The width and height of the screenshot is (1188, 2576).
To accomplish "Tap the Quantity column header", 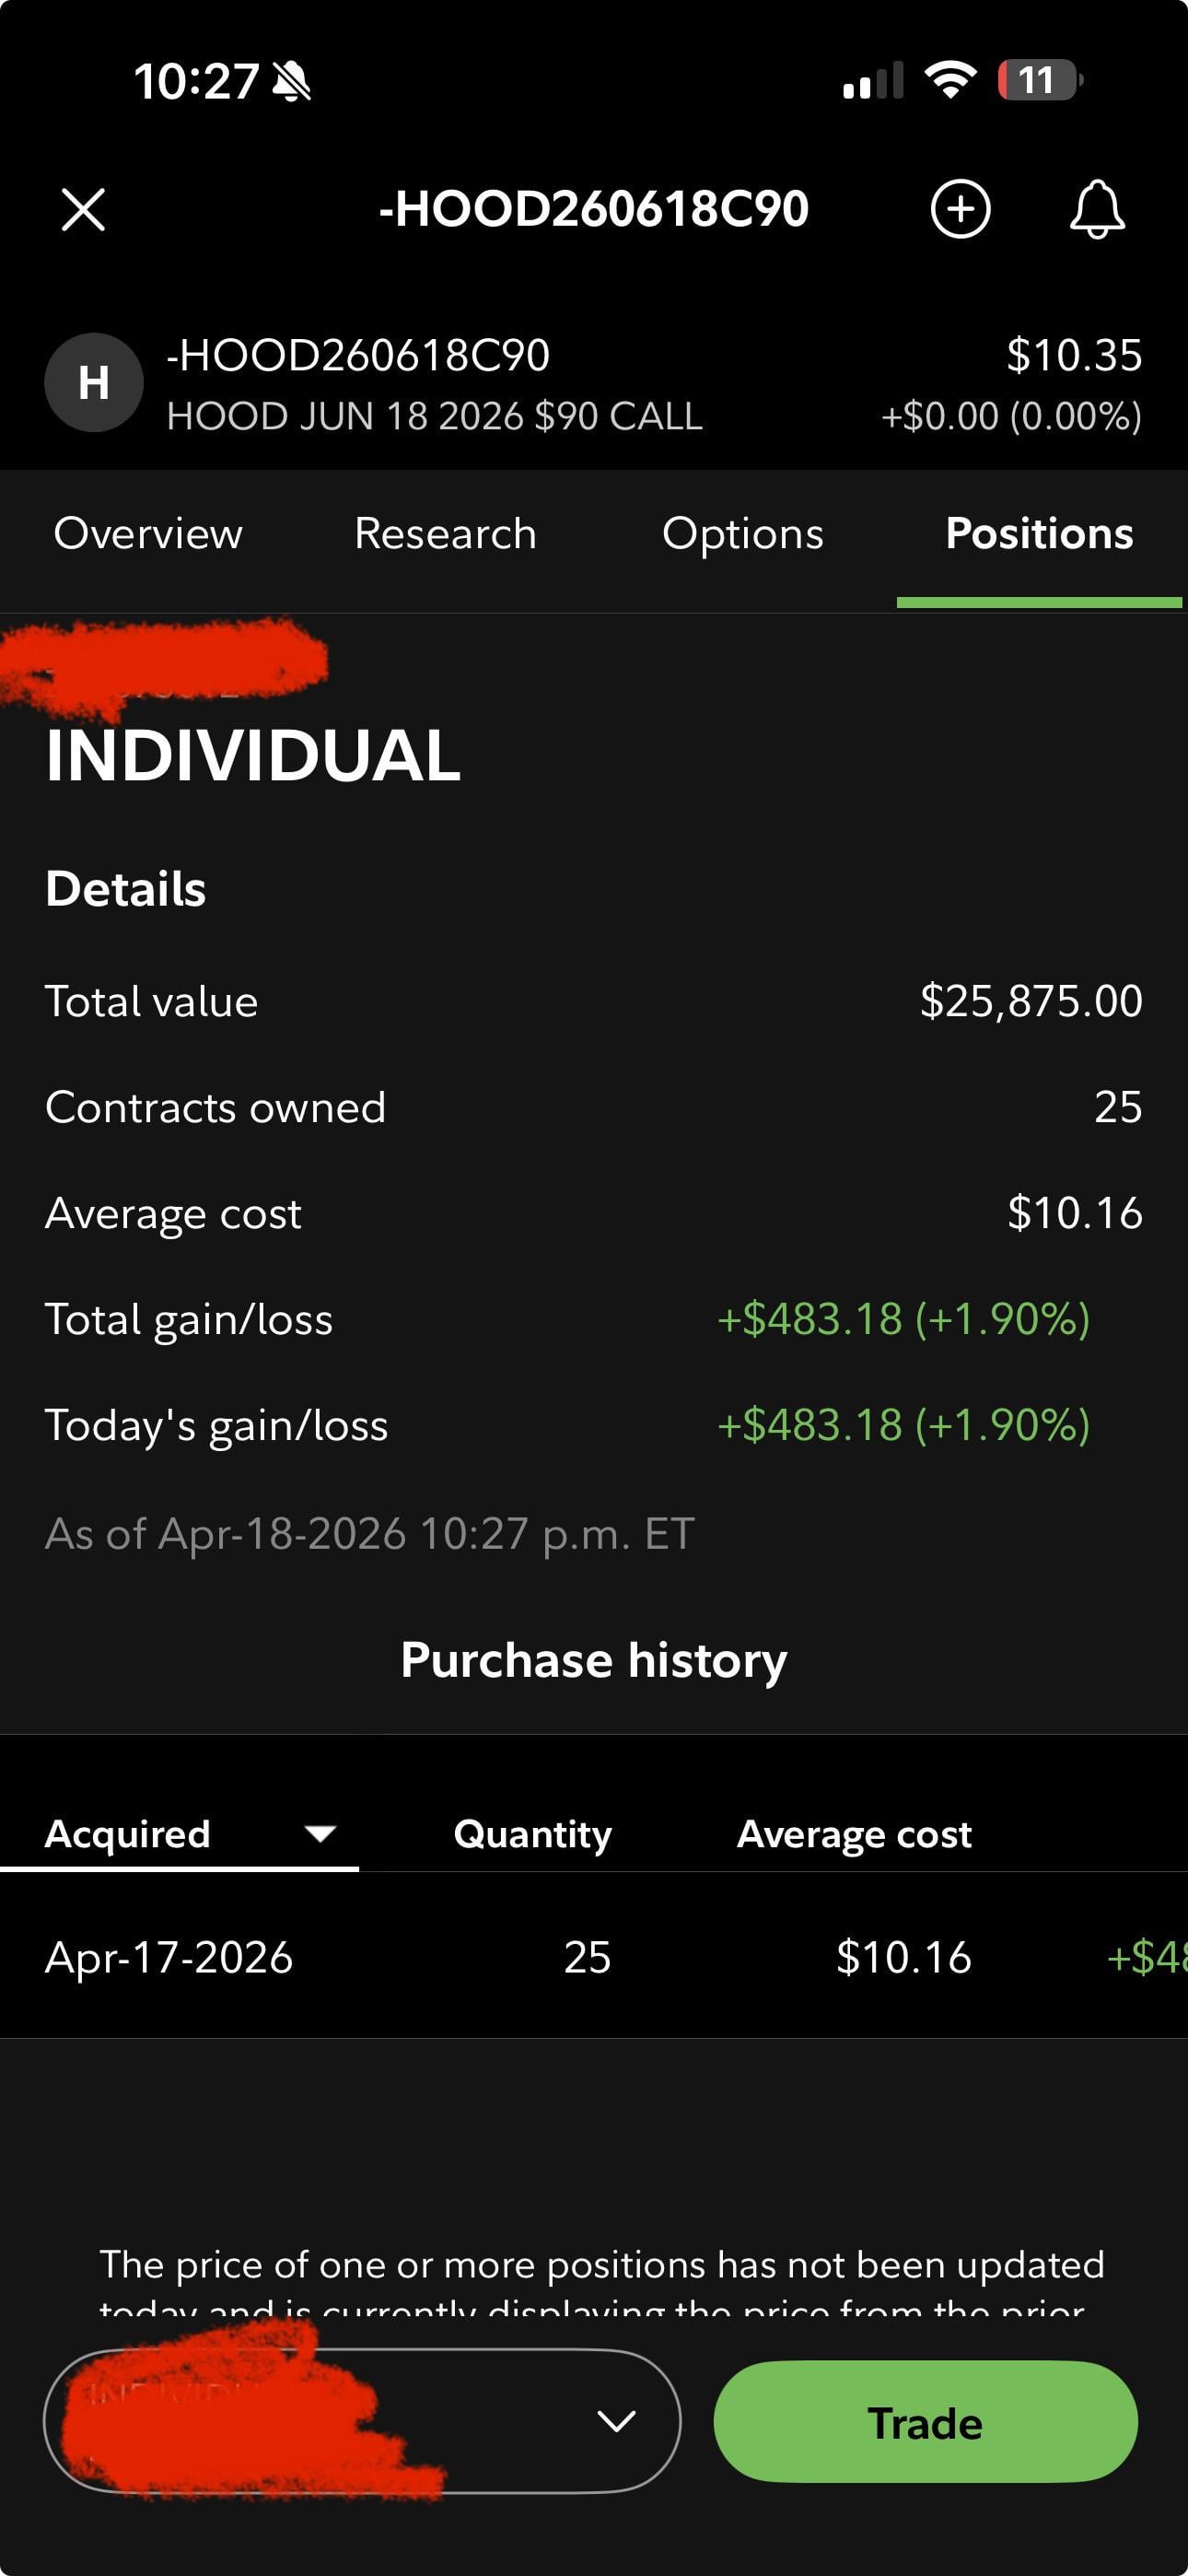I will (532, 1834).
